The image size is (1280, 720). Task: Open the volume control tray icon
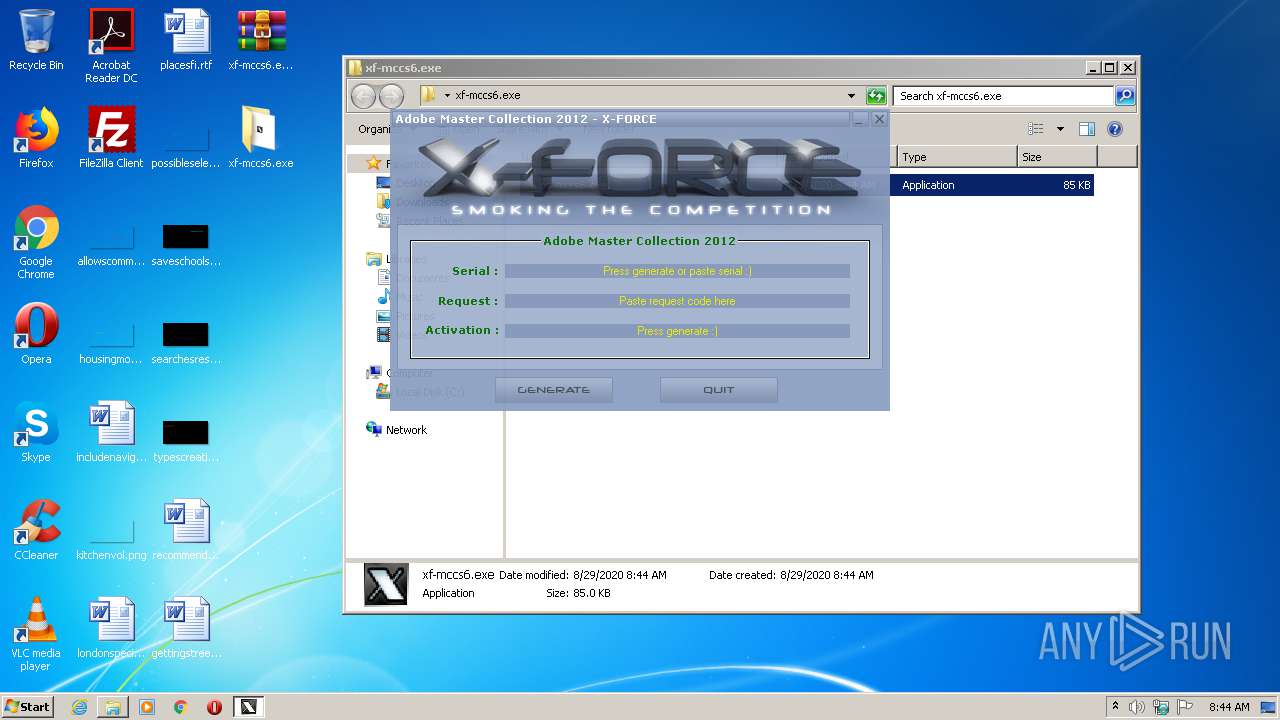pyautogui.click(x=1137, y=707)
